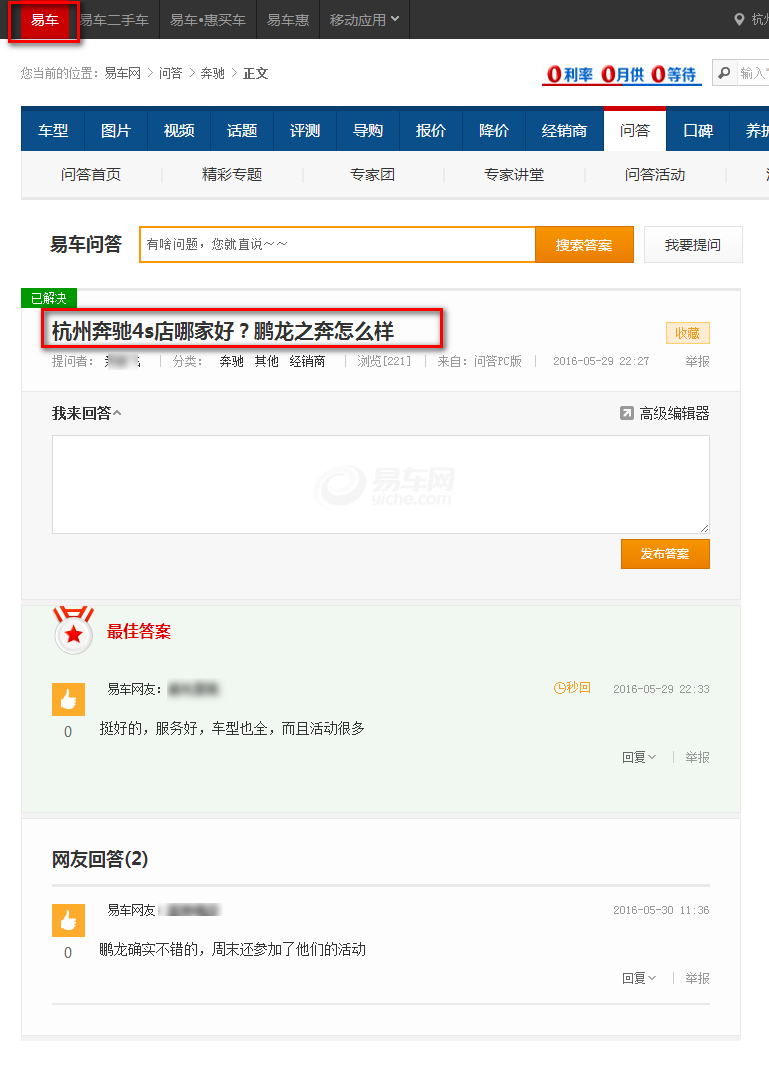This screenshot has width=769, height=1091.
Task: Expand 回复 on the best answer
Action: (639, 757)
